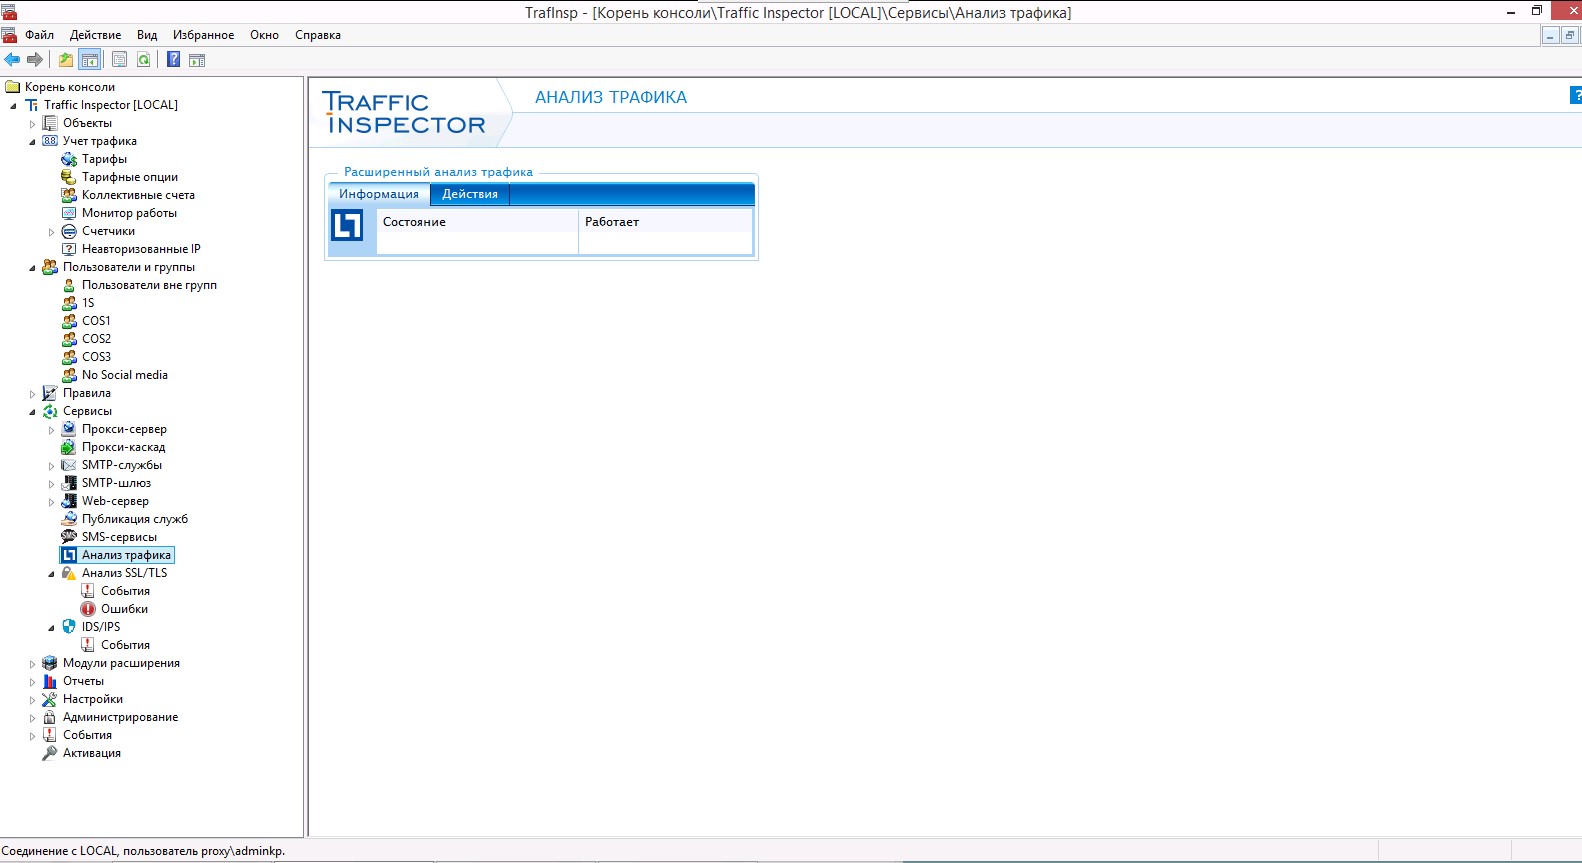Toggle the console tree view icon
1582x863 pixels.
point(90,60)
